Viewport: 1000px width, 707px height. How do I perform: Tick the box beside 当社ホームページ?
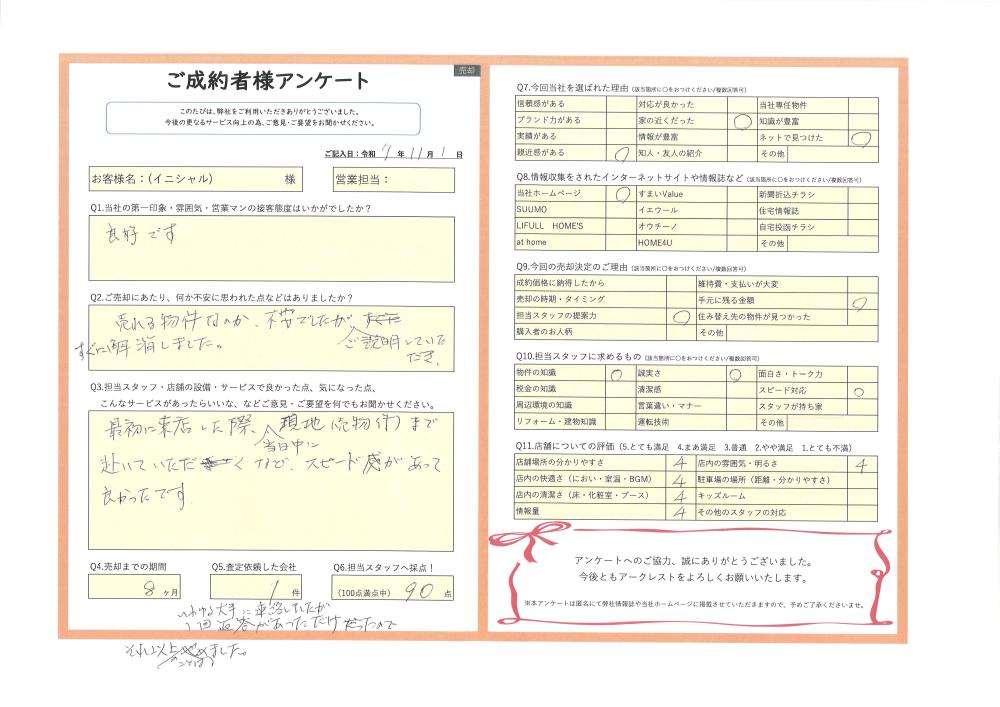[x=621, y=195]
